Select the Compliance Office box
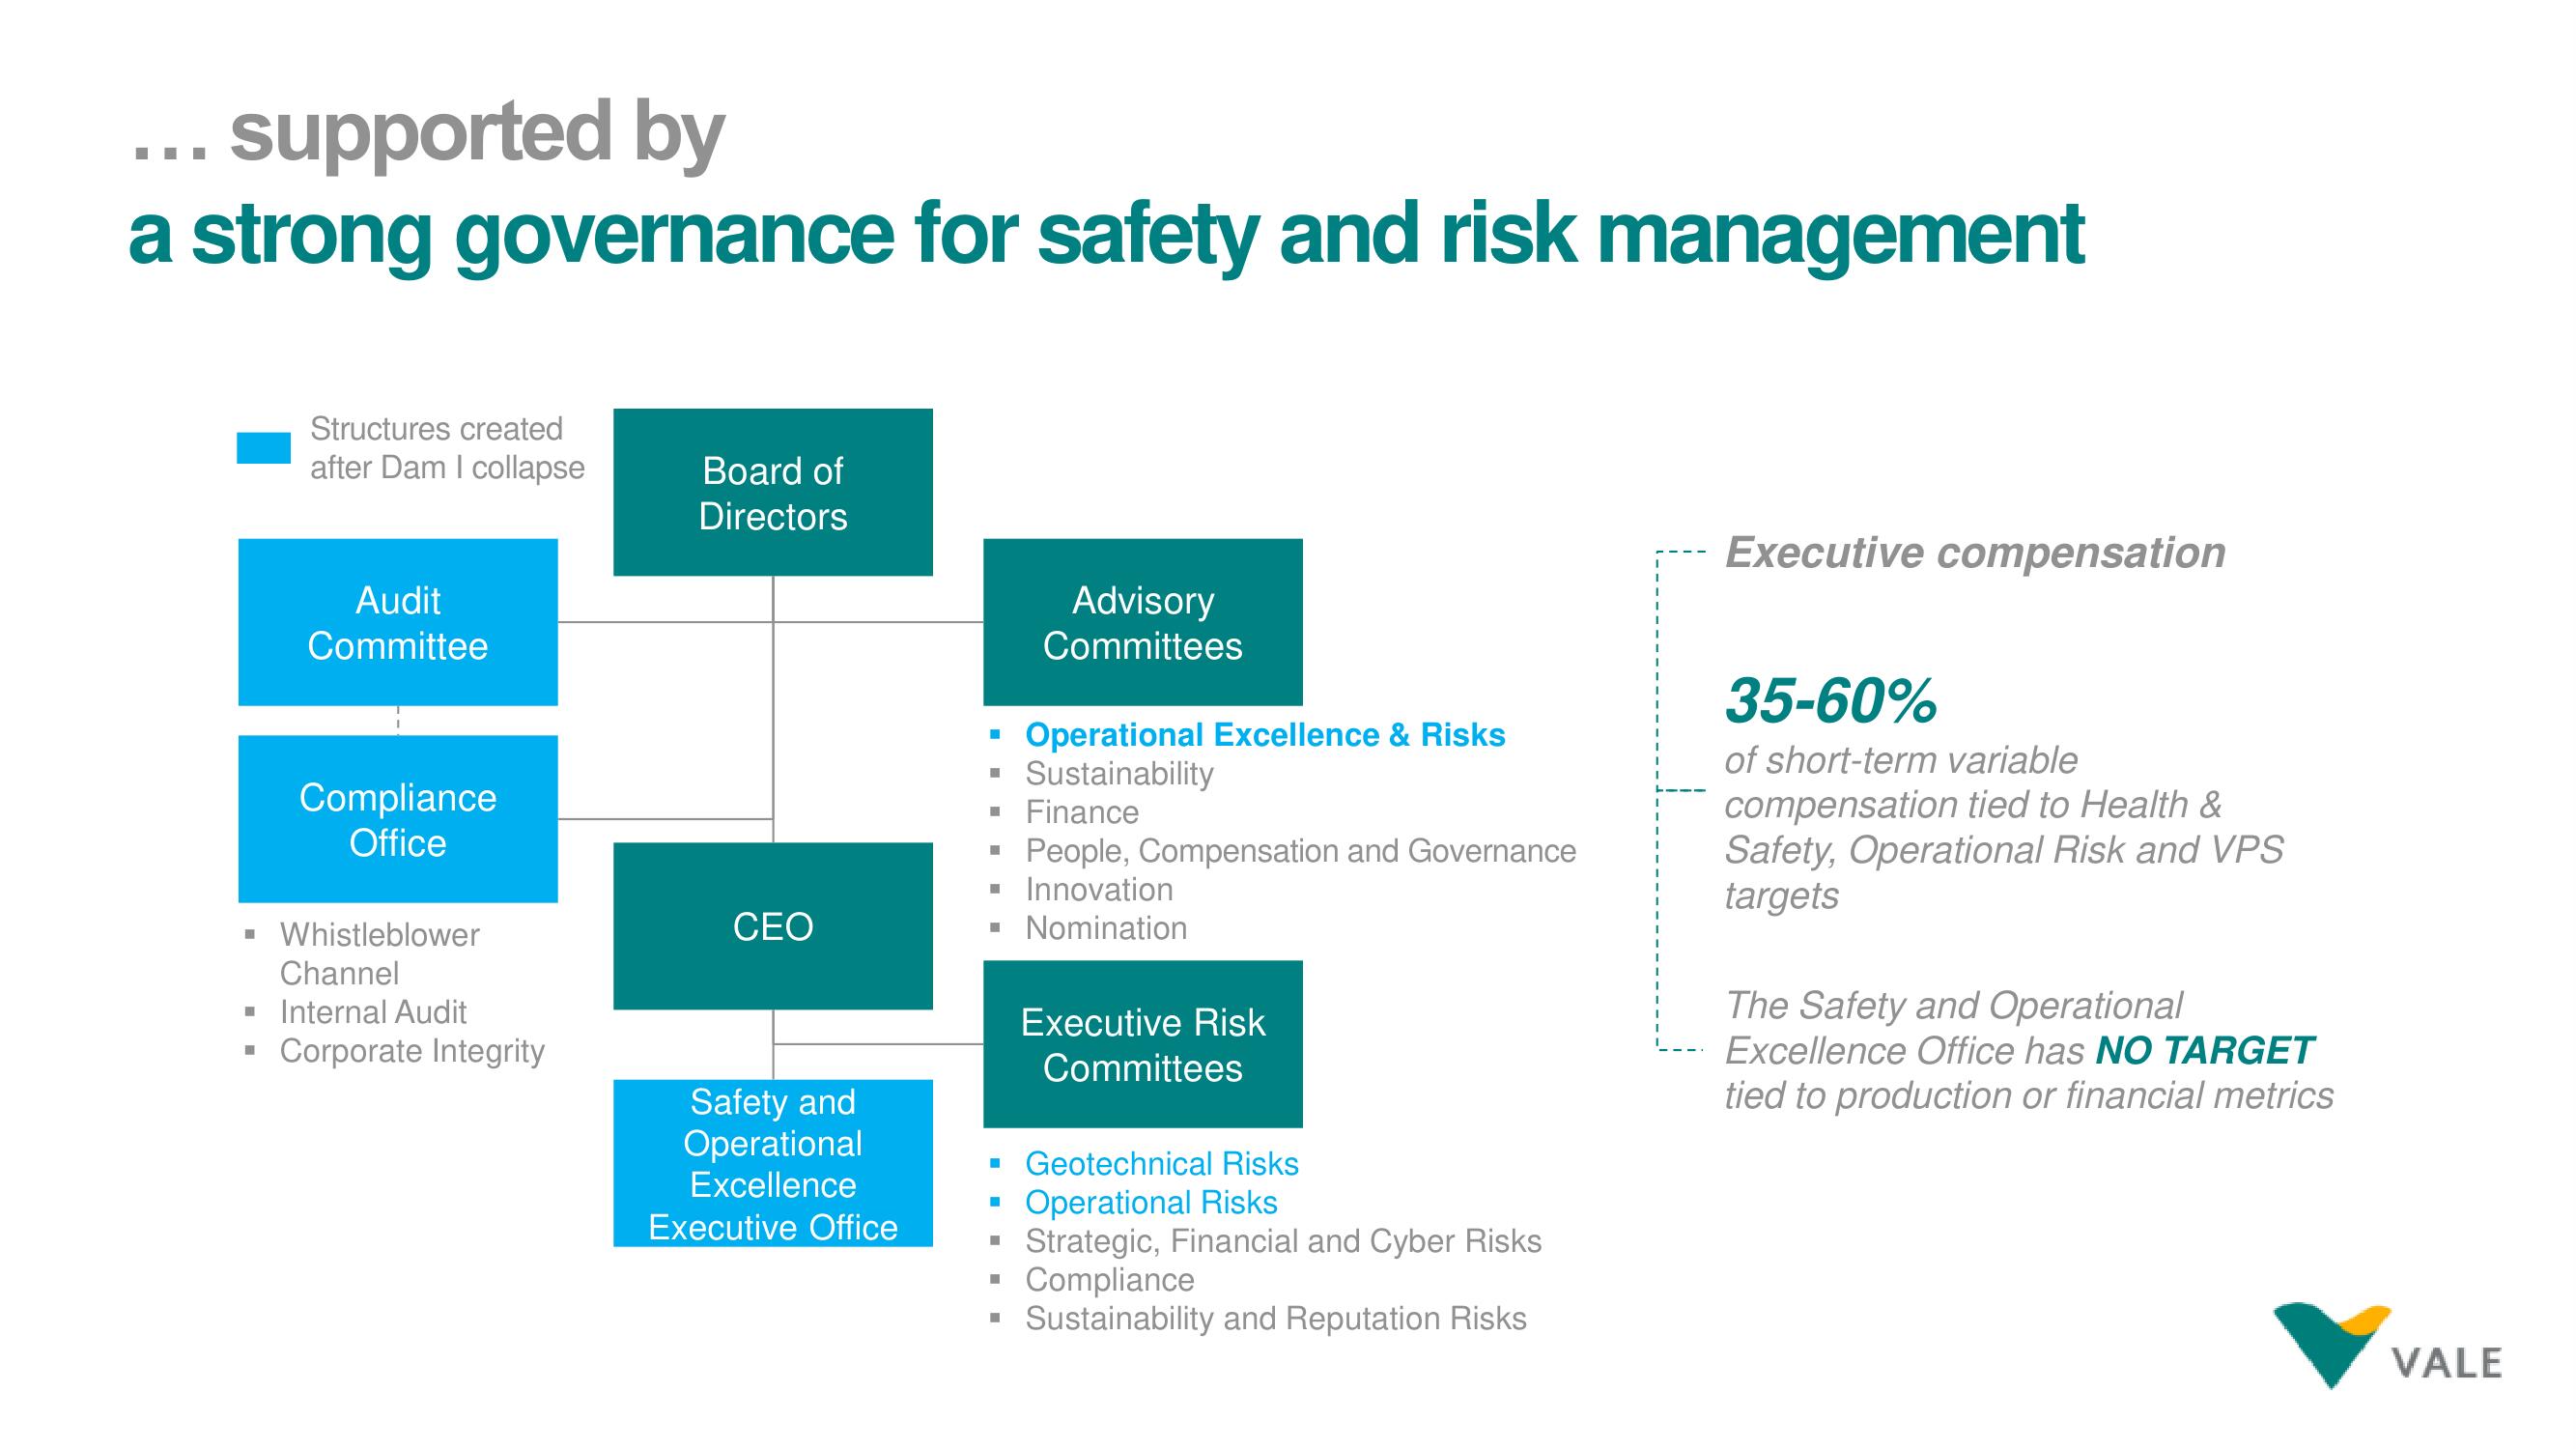Image resolution: width=2576 pixels, height=1449 pixels. (x=398, y=819)
